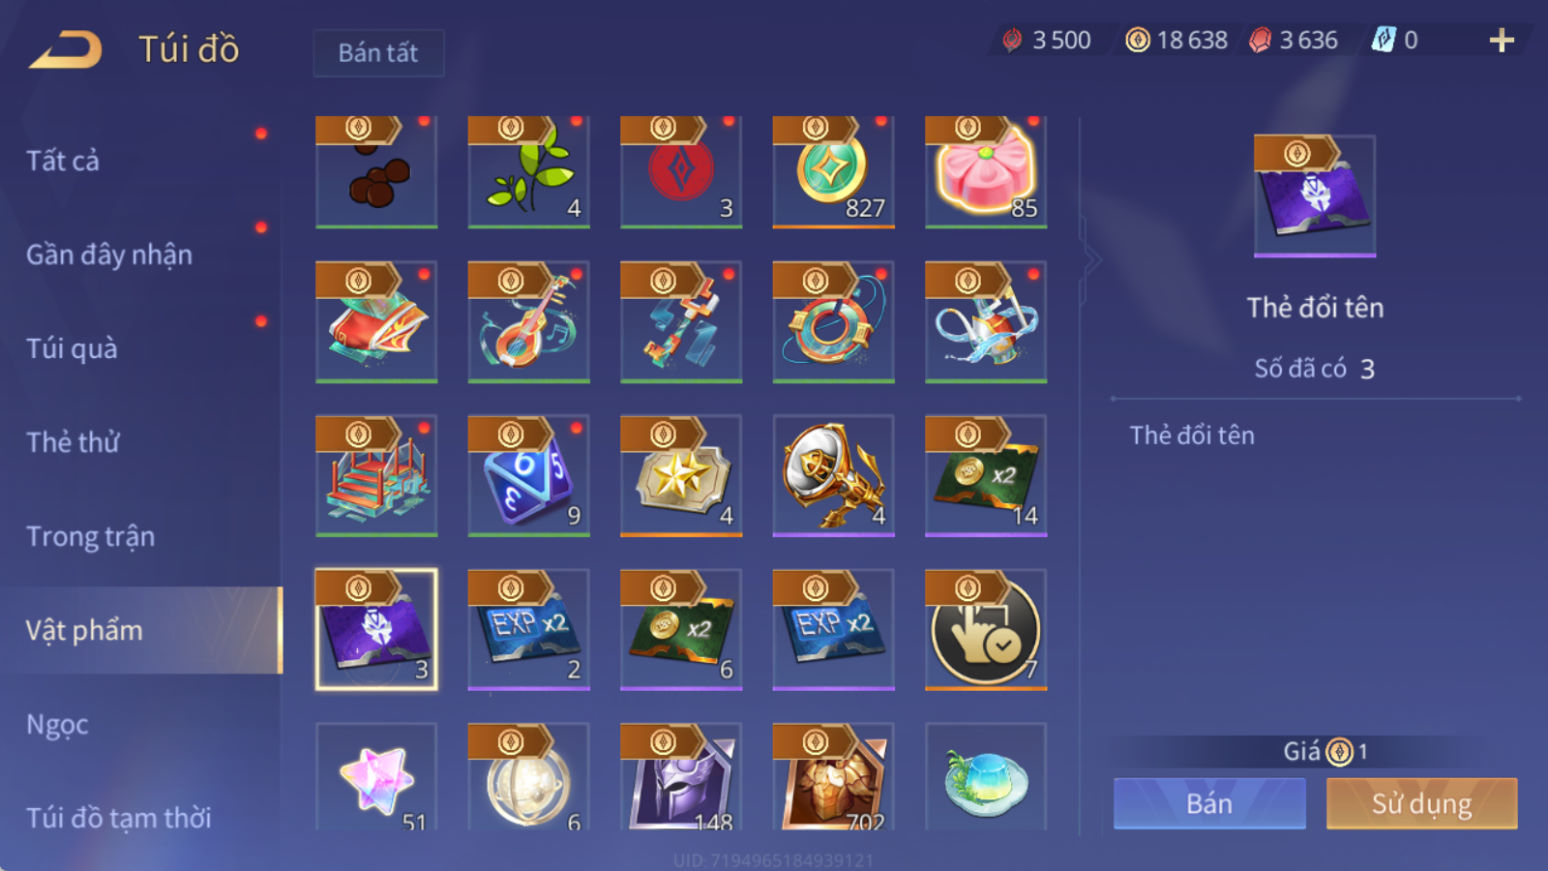Select the coffee beans item
The height and width of the screenshot is (871, 1548).
376,172
